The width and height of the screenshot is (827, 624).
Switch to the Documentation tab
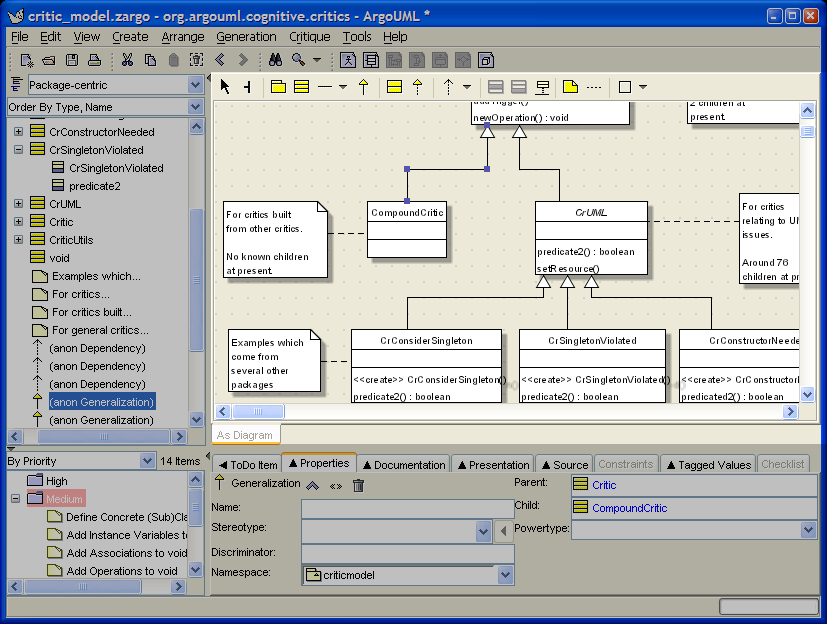click(x=403, y=464)
